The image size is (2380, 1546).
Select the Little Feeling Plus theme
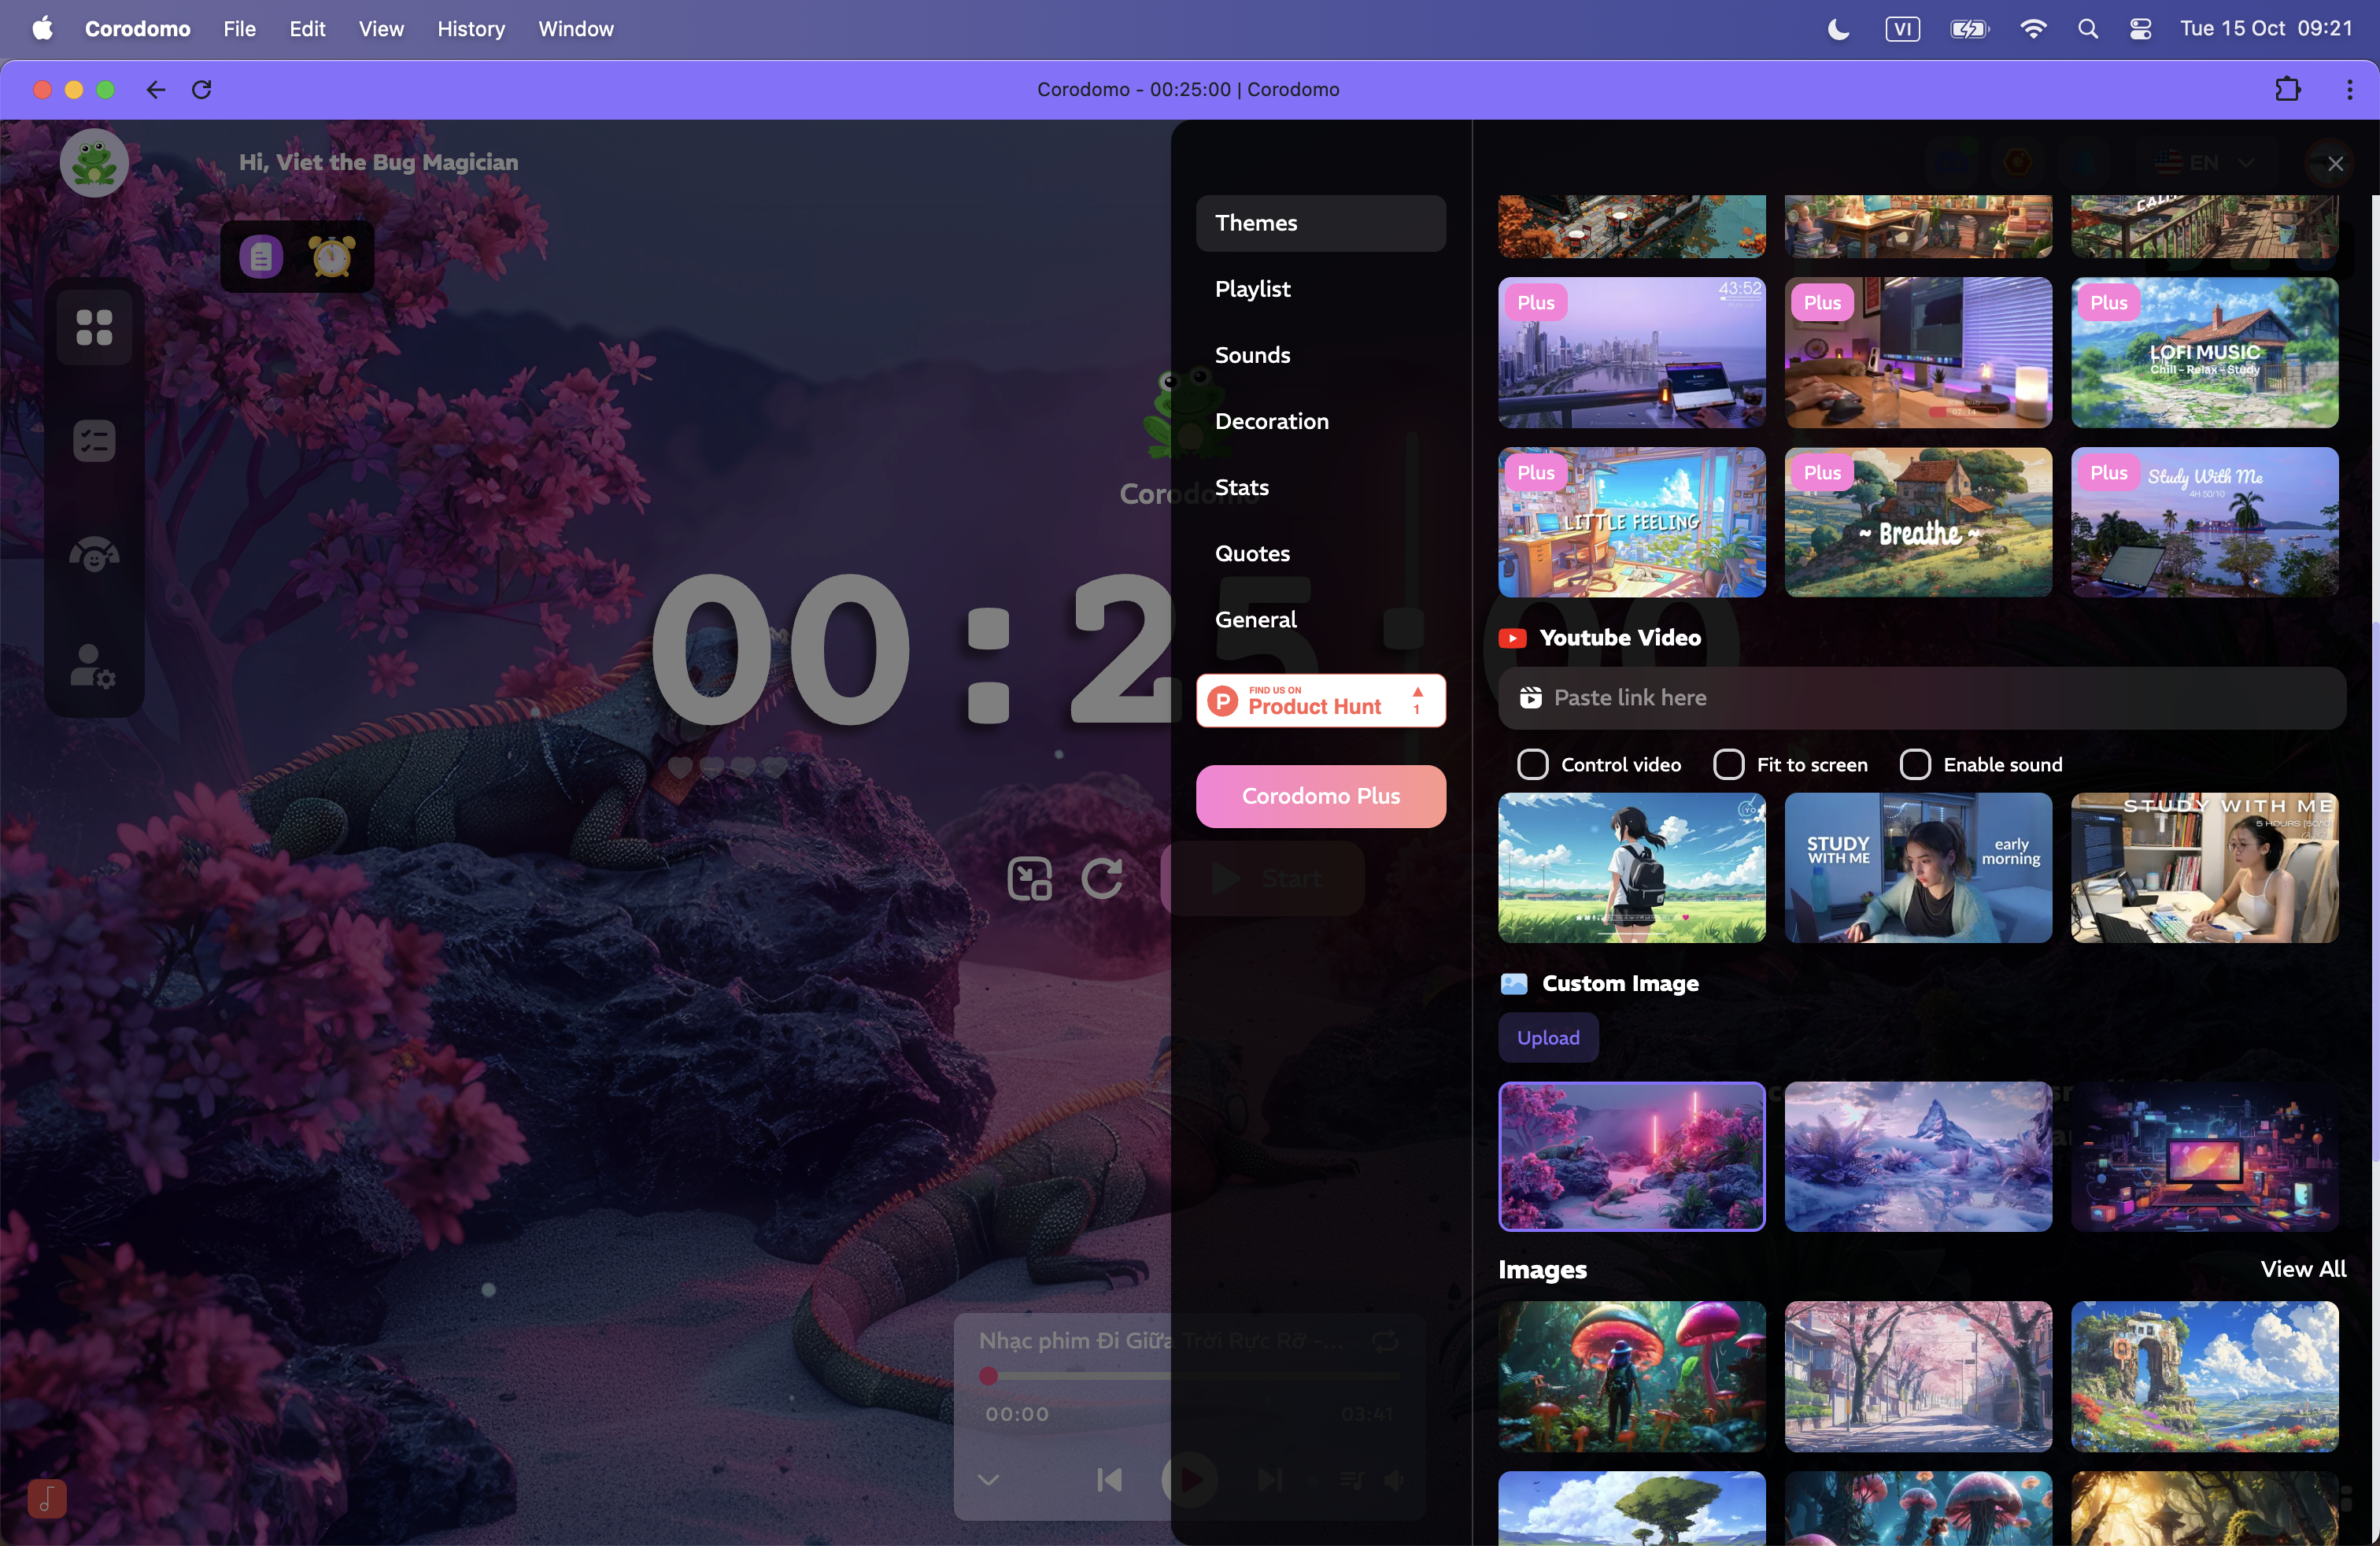click(x=1632, y=522)
